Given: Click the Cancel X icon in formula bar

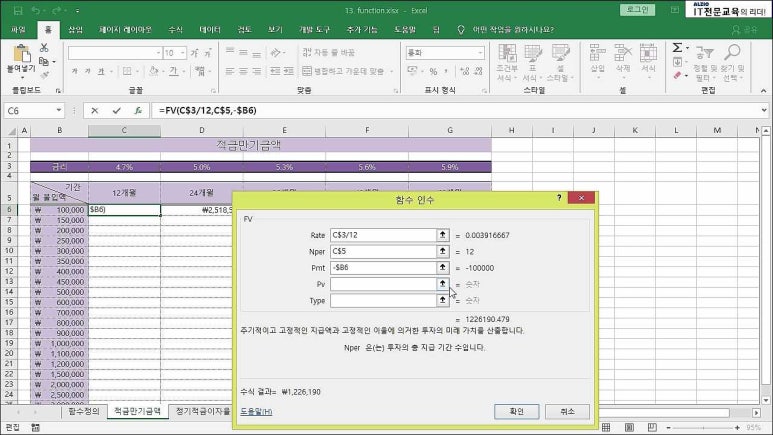Looking at the screenshot, I should coord(95,110).
